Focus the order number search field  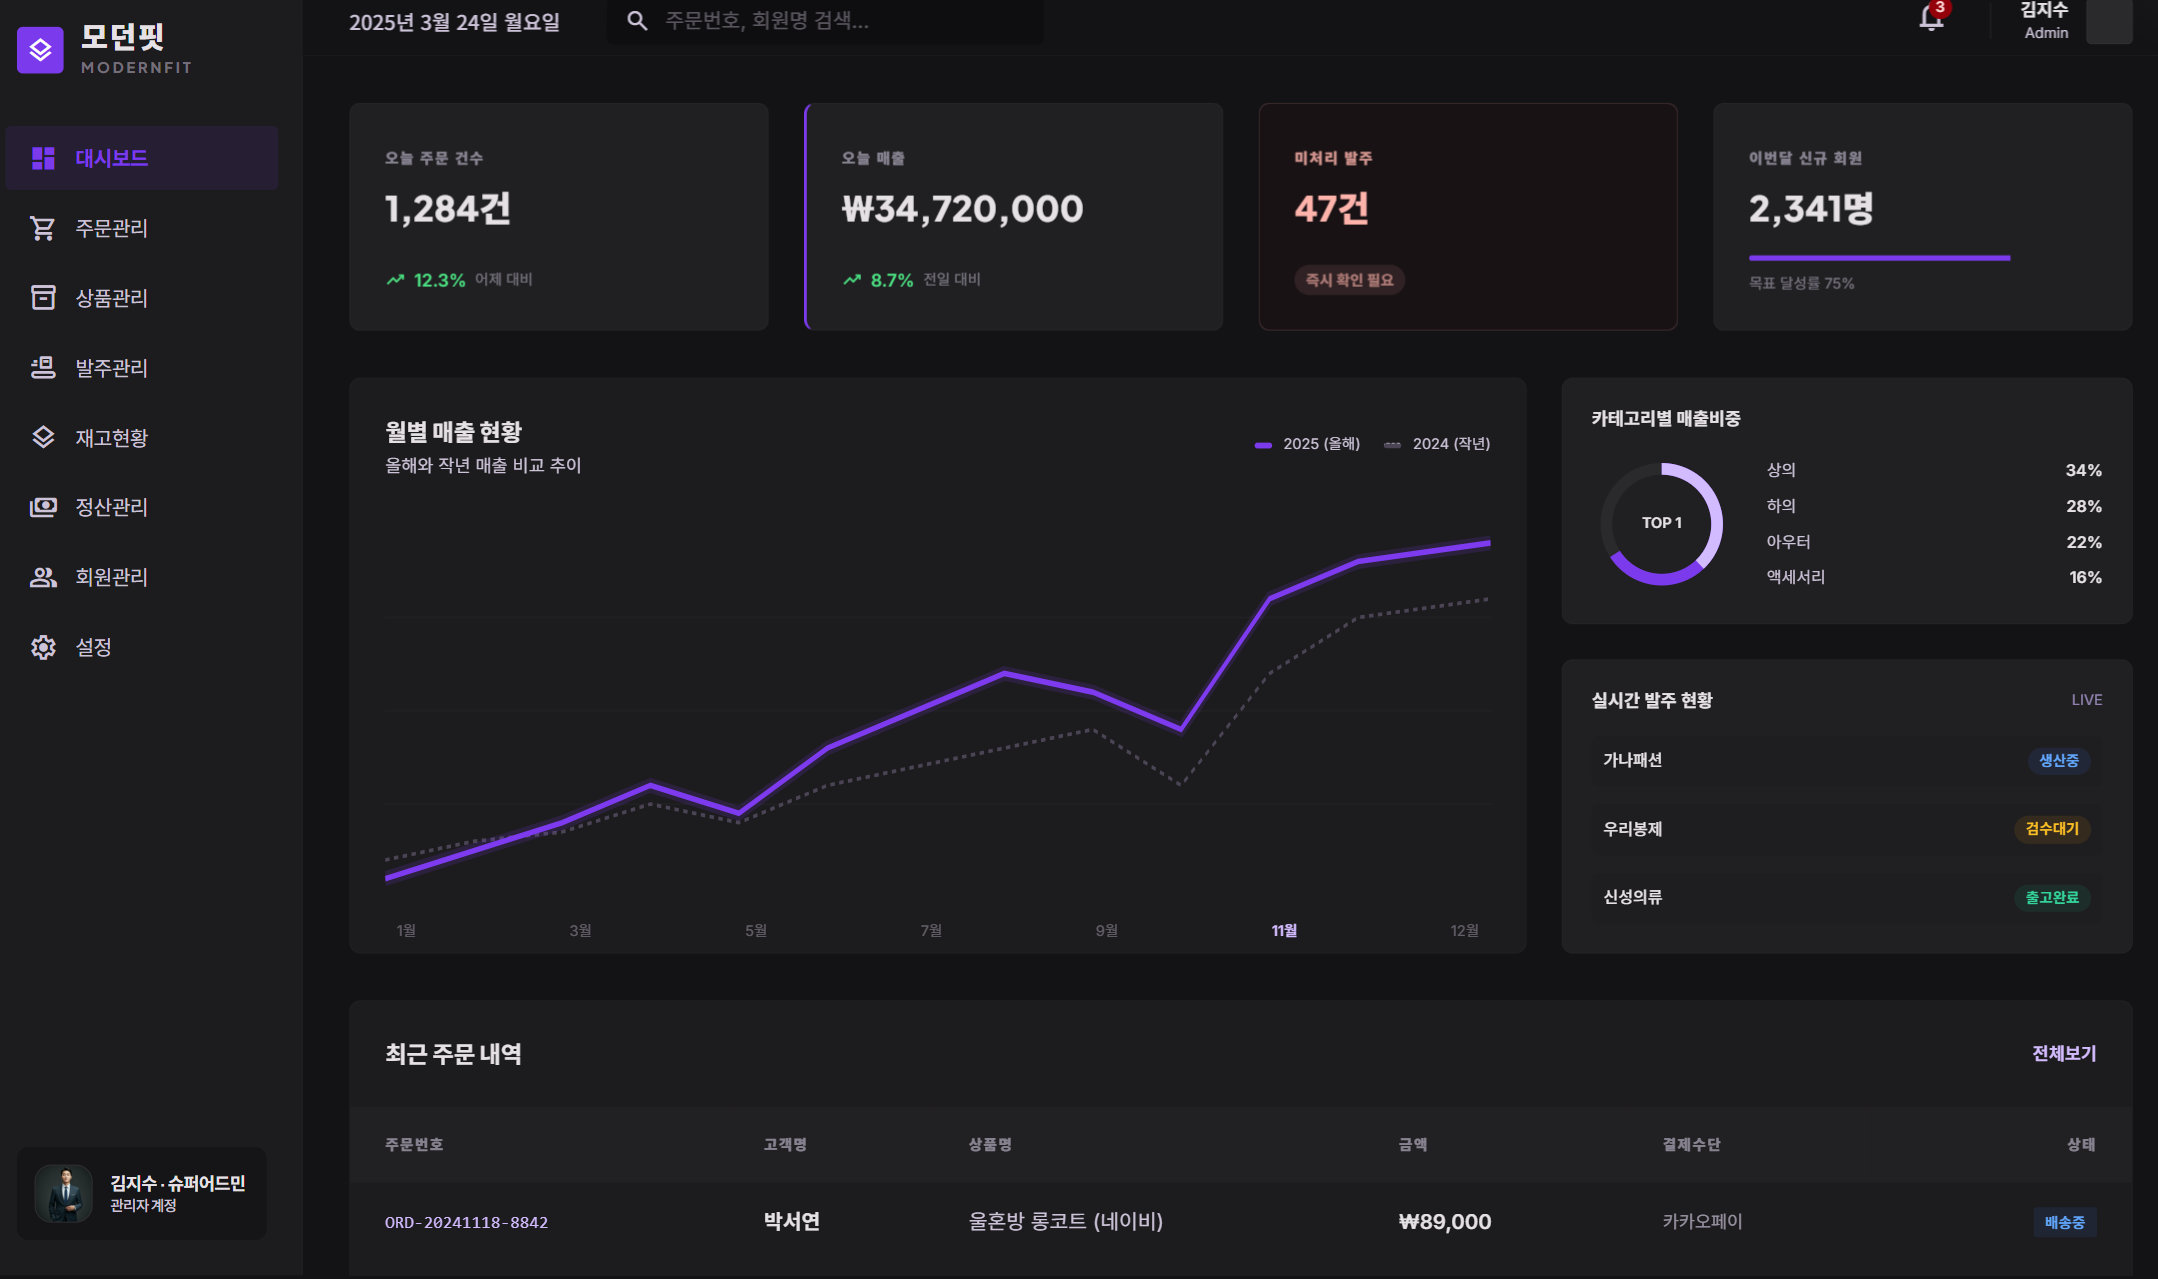[x=825, y=21]
